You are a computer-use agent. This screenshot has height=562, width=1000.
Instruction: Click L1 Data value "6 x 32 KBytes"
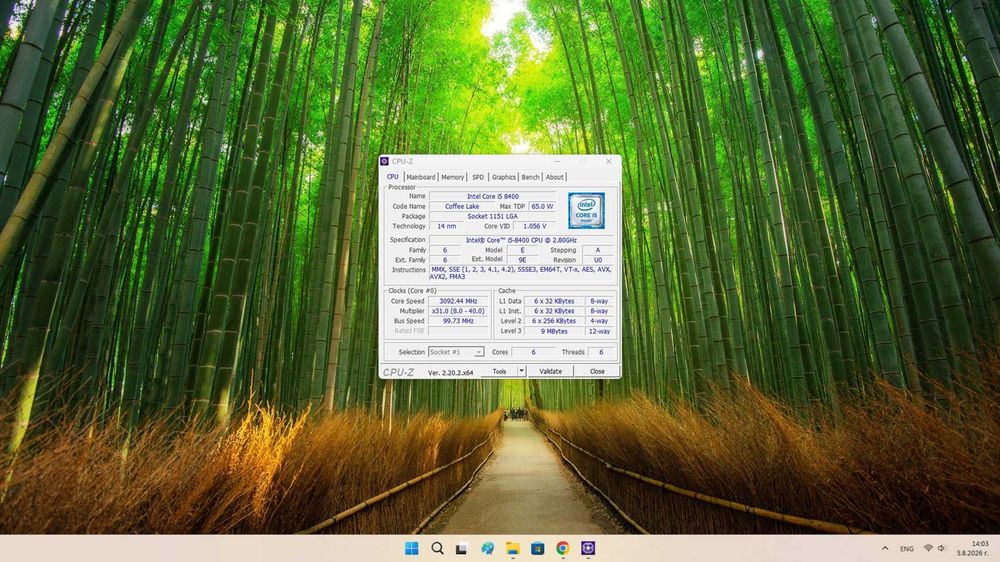pyautogui.click(x=554, y=301)
